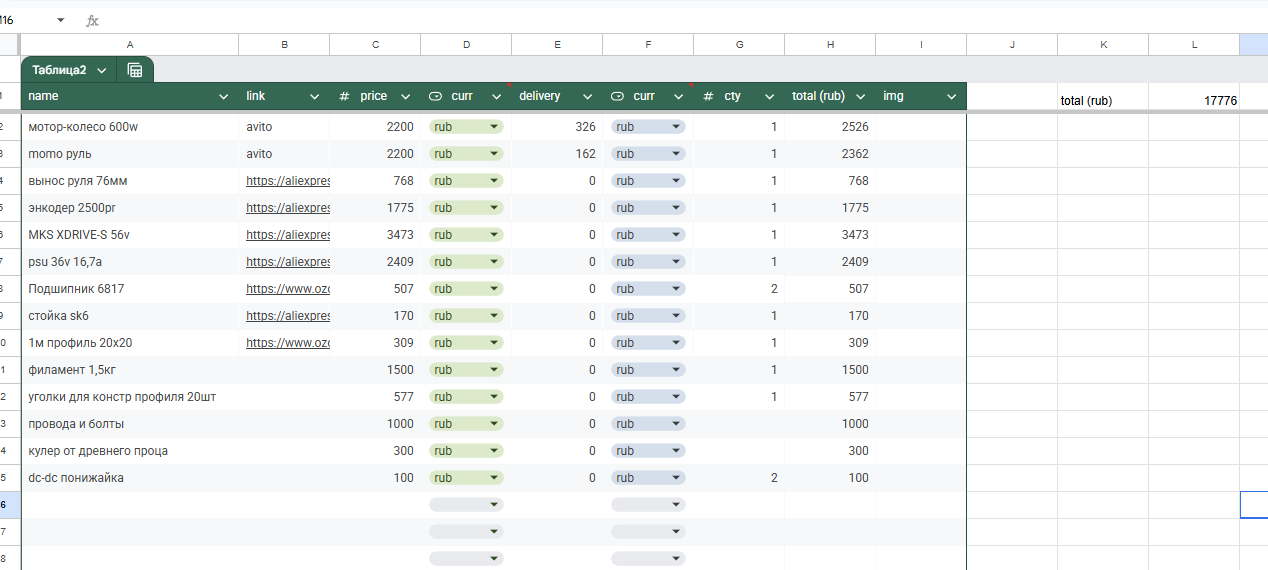Image resolution: width=1268 pixels, height=570 pixels.
Task: Open the delivery column header dropdown
Action: [x=587, y=96]
